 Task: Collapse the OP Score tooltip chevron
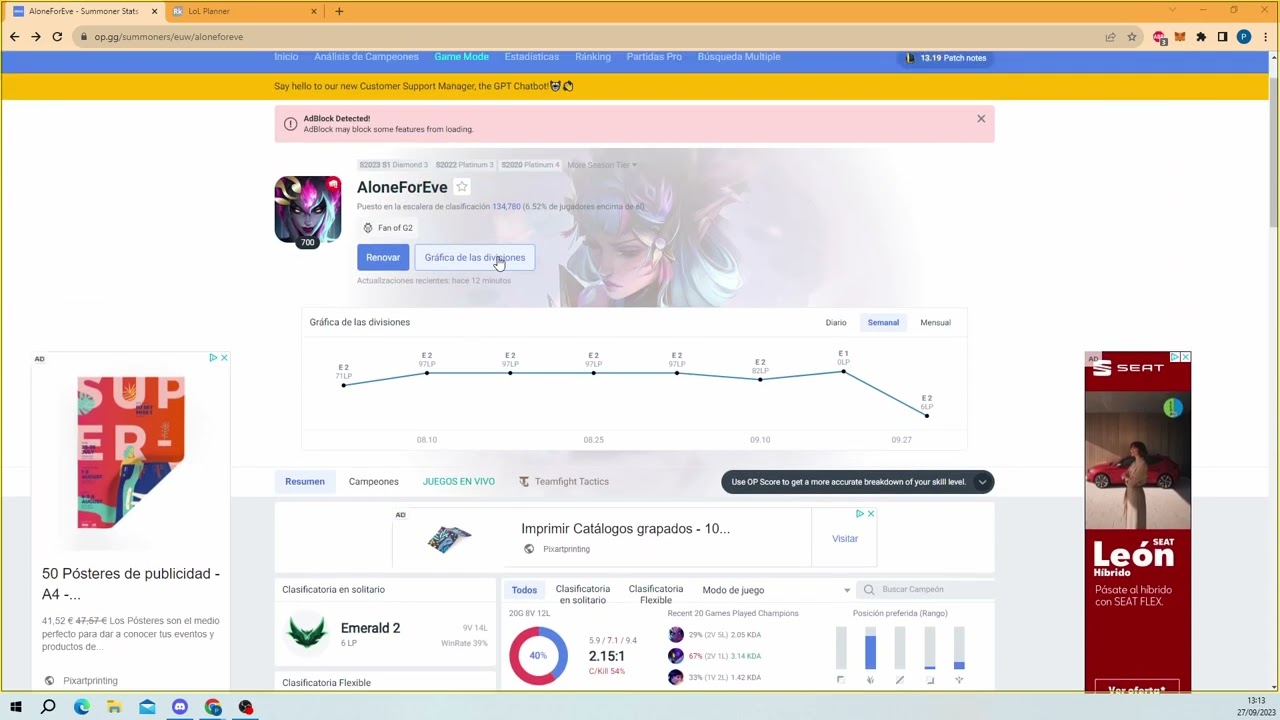coord(982,482)
